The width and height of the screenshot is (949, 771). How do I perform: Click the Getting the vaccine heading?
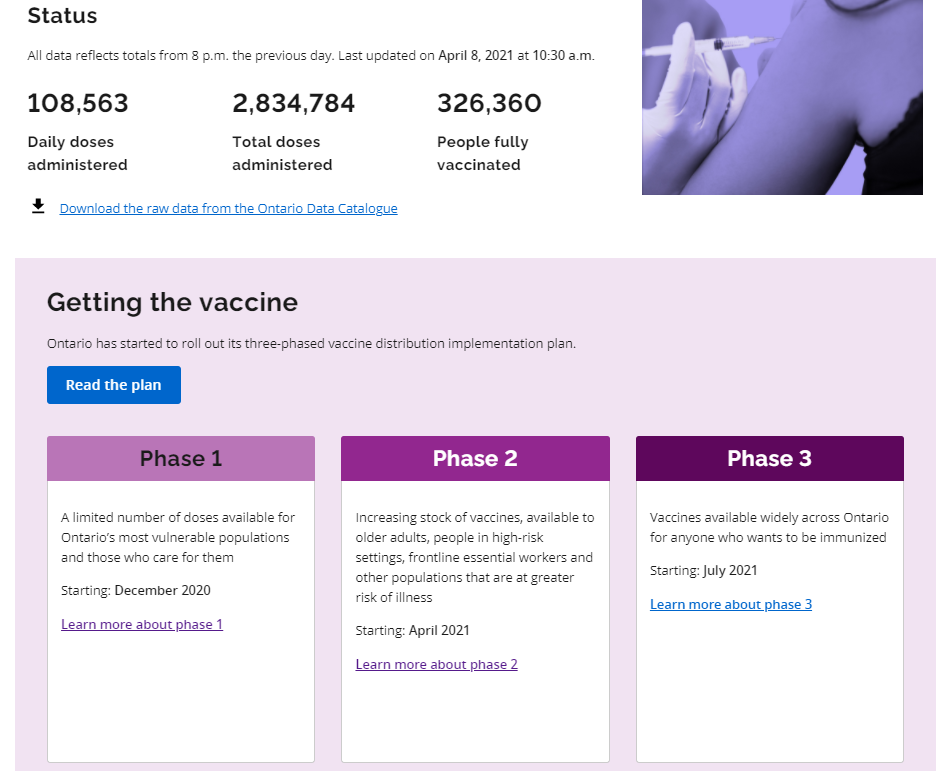click(x=172, y=302)
